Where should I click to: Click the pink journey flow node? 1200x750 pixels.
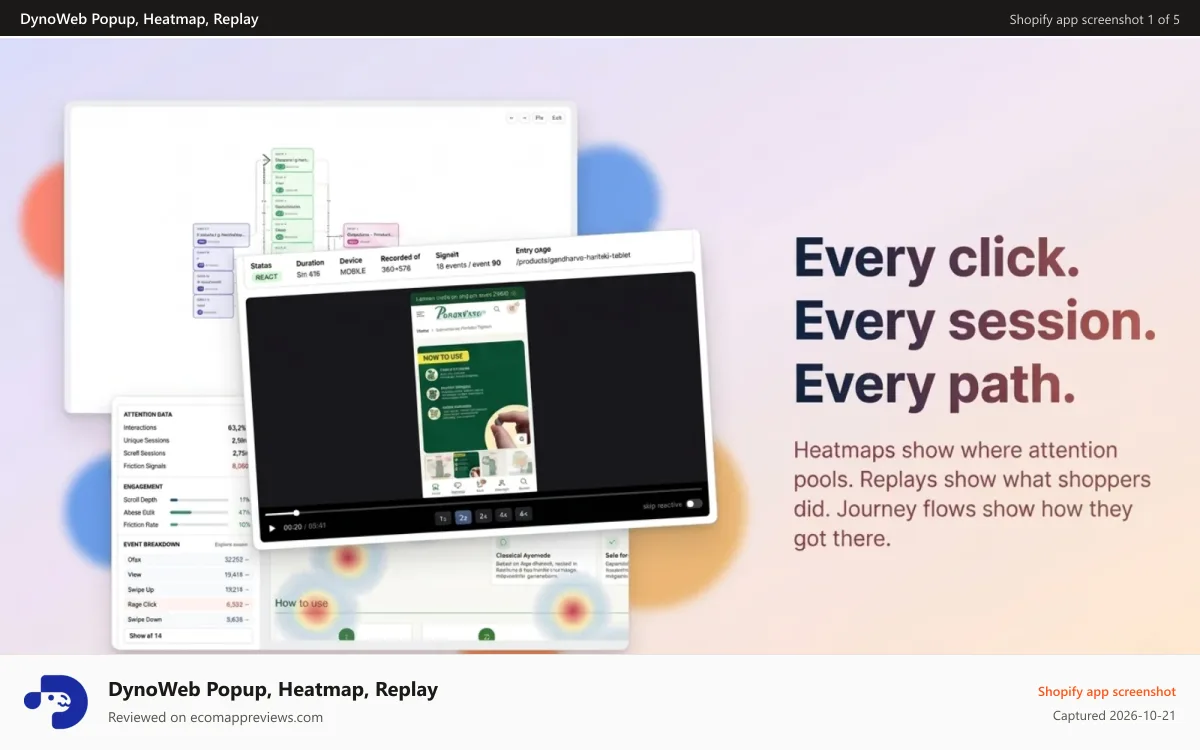tap(370, 235)
